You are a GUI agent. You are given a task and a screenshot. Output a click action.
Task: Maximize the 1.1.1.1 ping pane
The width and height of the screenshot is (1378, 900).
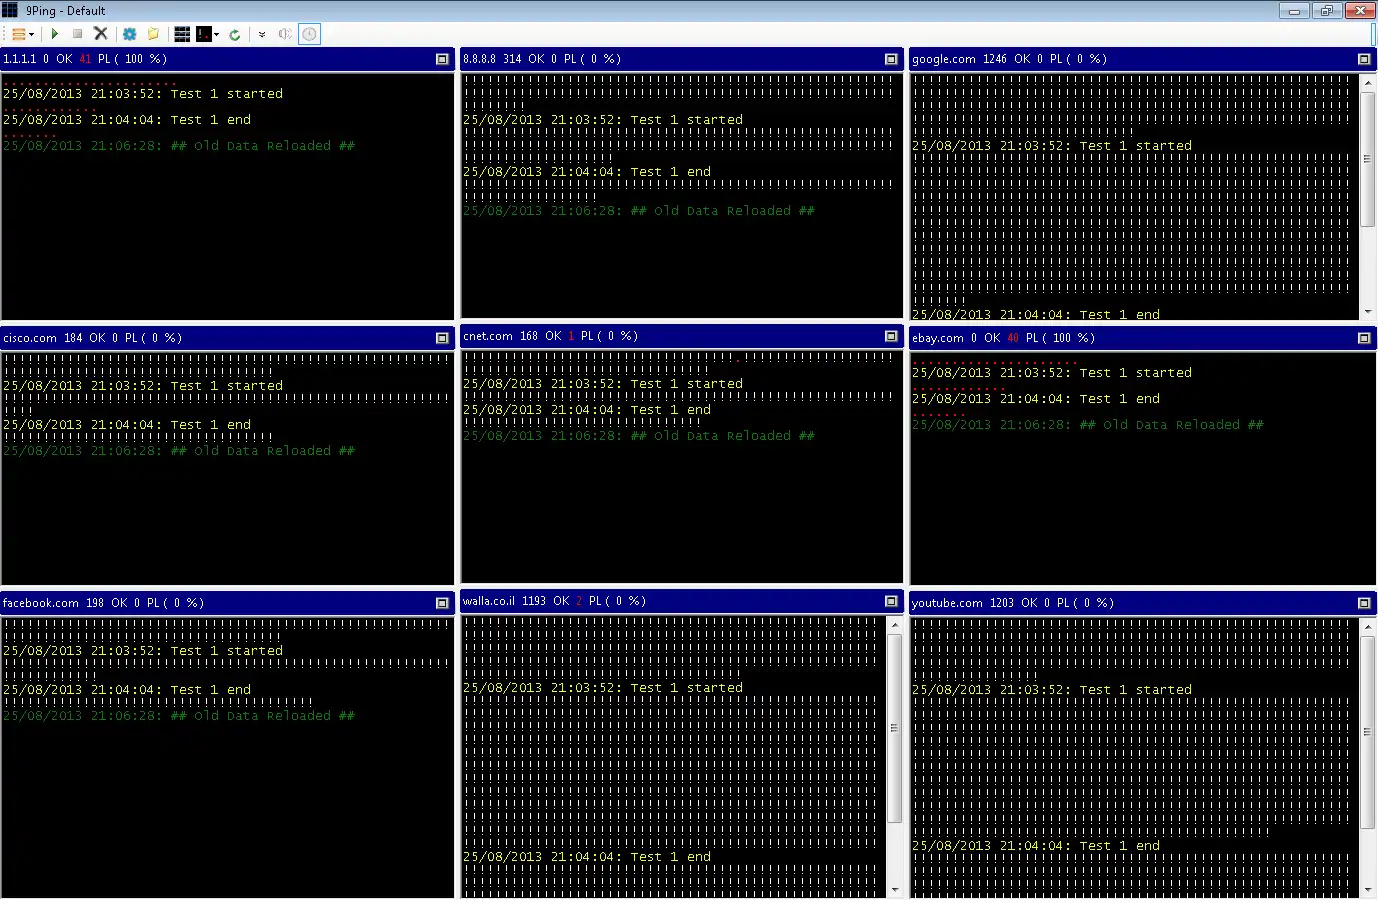442,59
